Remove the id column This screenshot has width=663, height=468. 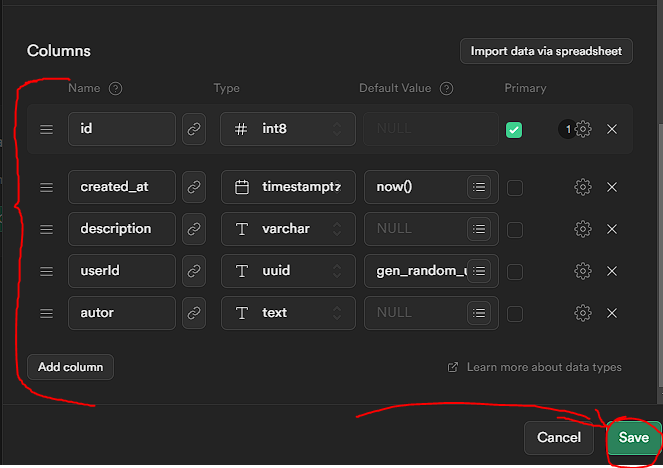(x=612, y=129)
